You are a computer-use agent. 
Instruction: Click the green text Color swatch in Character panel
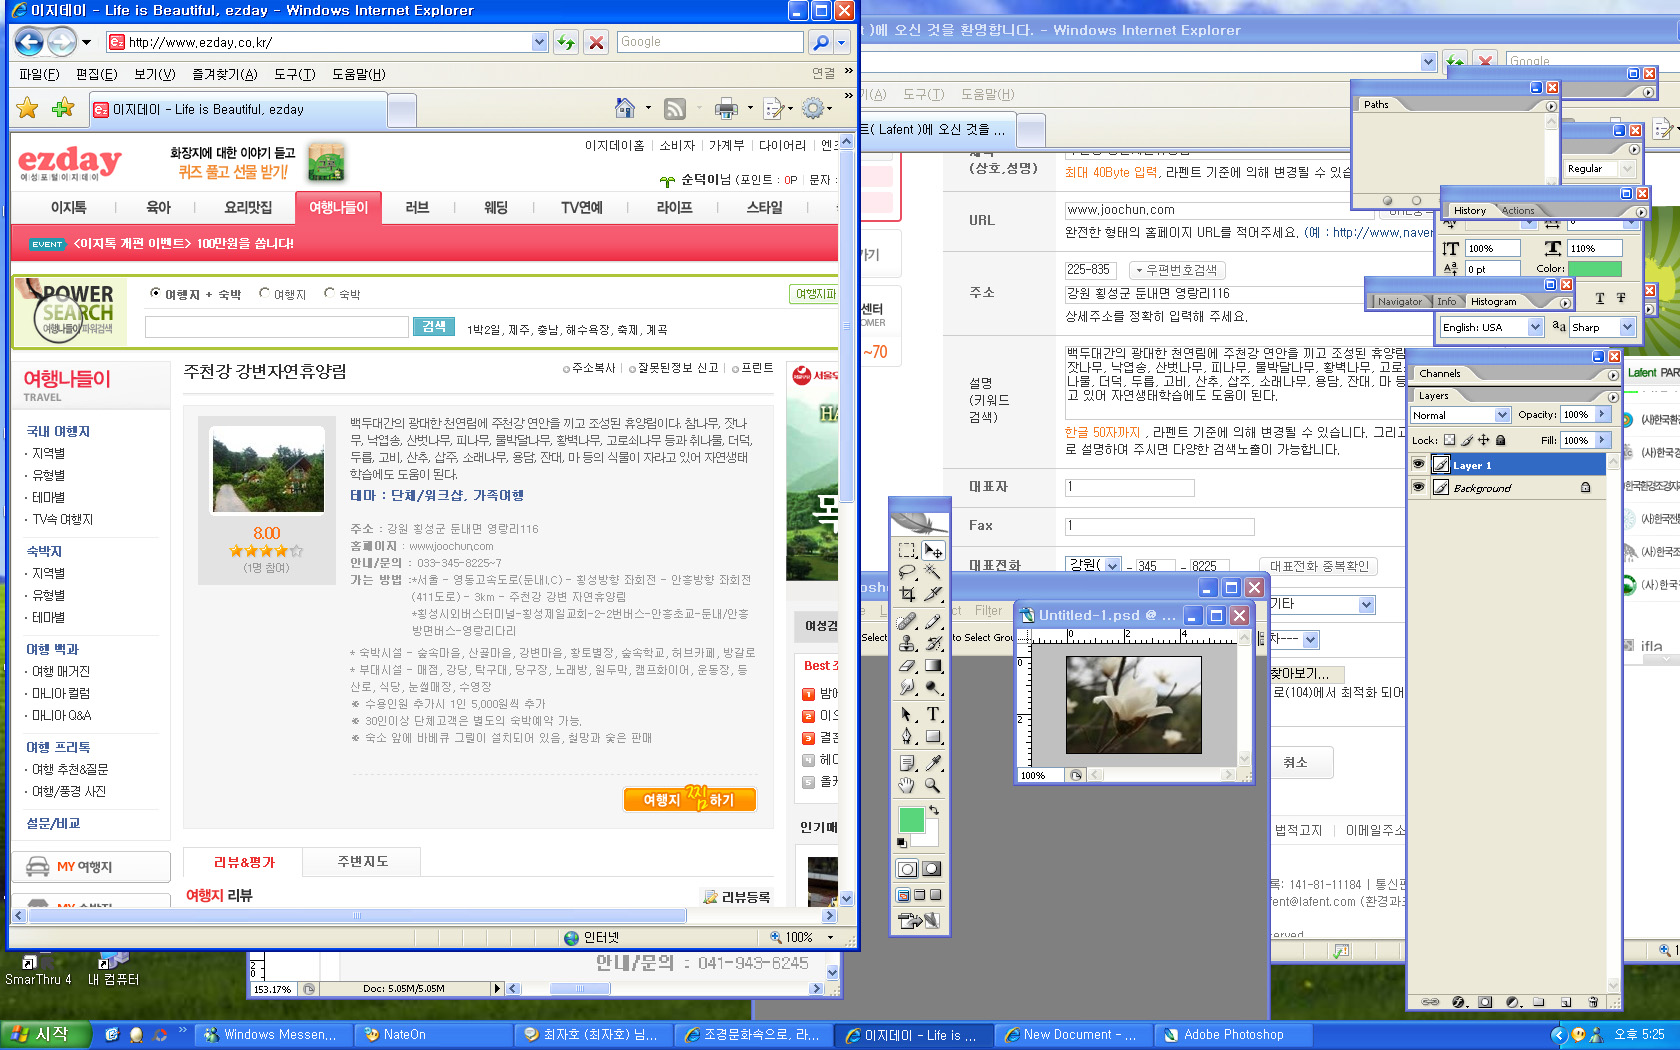point(1595,268)
